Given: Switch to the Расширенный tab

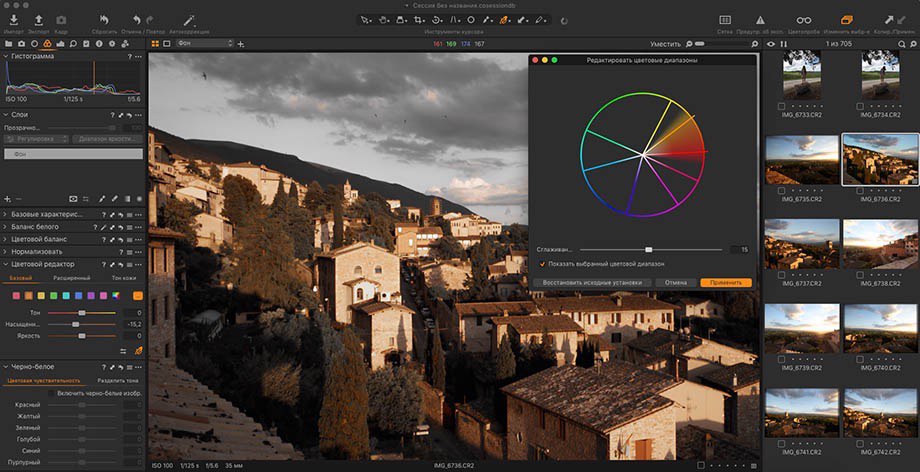Looking at the screenshot, I should point(72,278).
